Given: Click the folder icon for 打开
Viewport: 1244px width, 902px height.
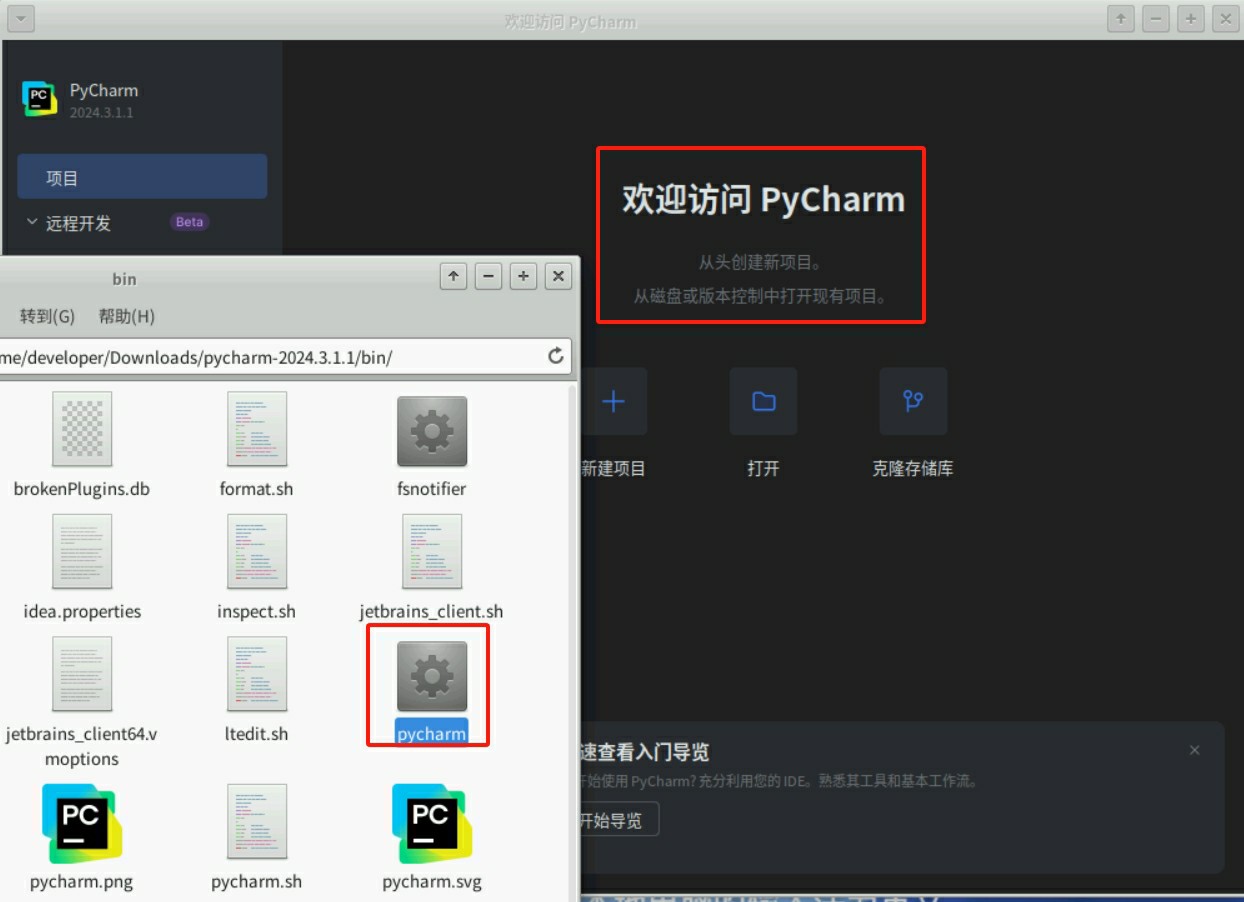Looking at the screenshot, I should pos(763,401).
